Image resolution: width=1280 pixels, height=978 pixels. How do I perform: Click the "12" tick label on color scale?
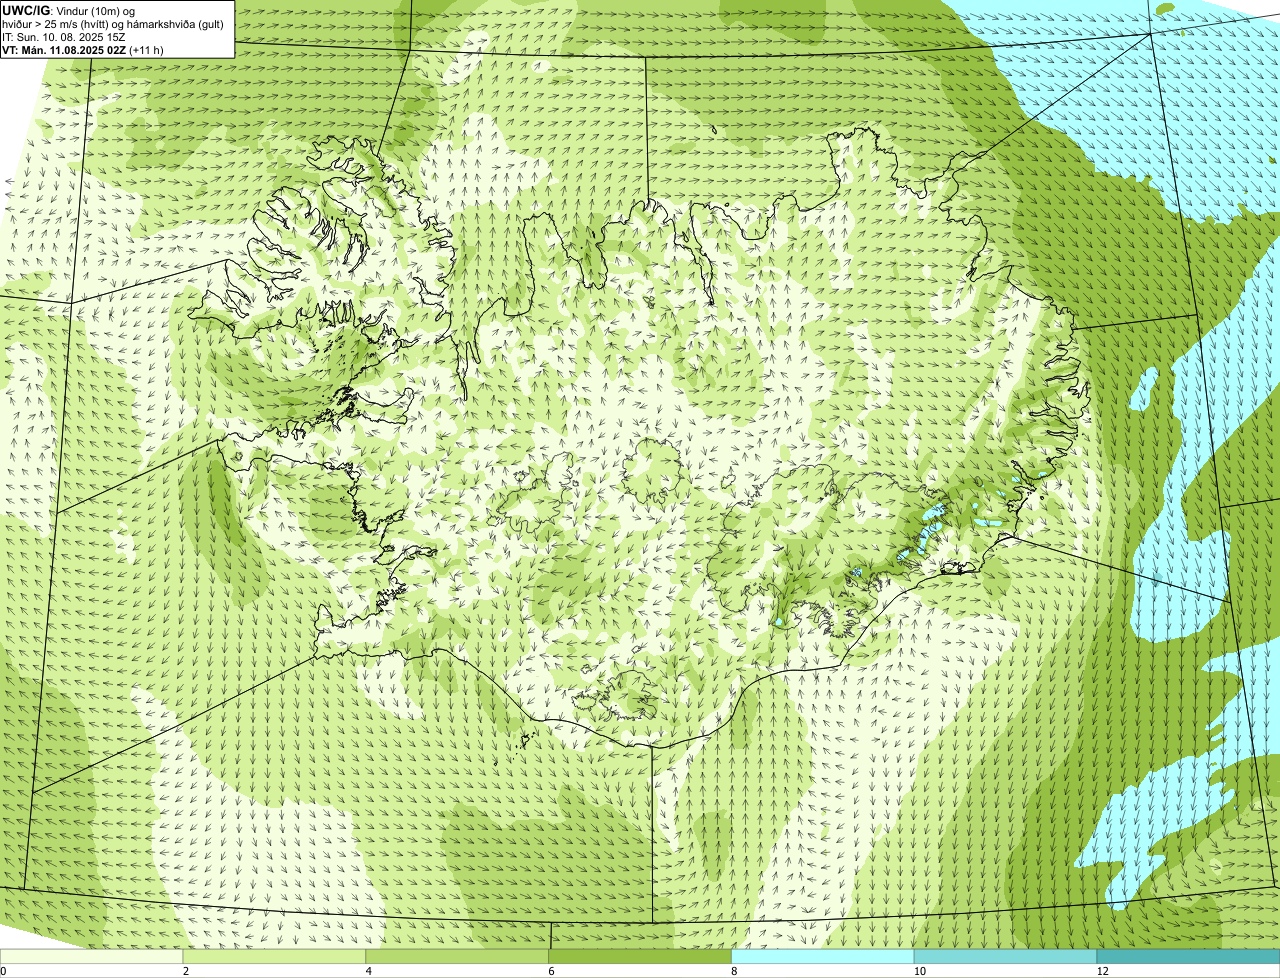[x=1102, y=971]
